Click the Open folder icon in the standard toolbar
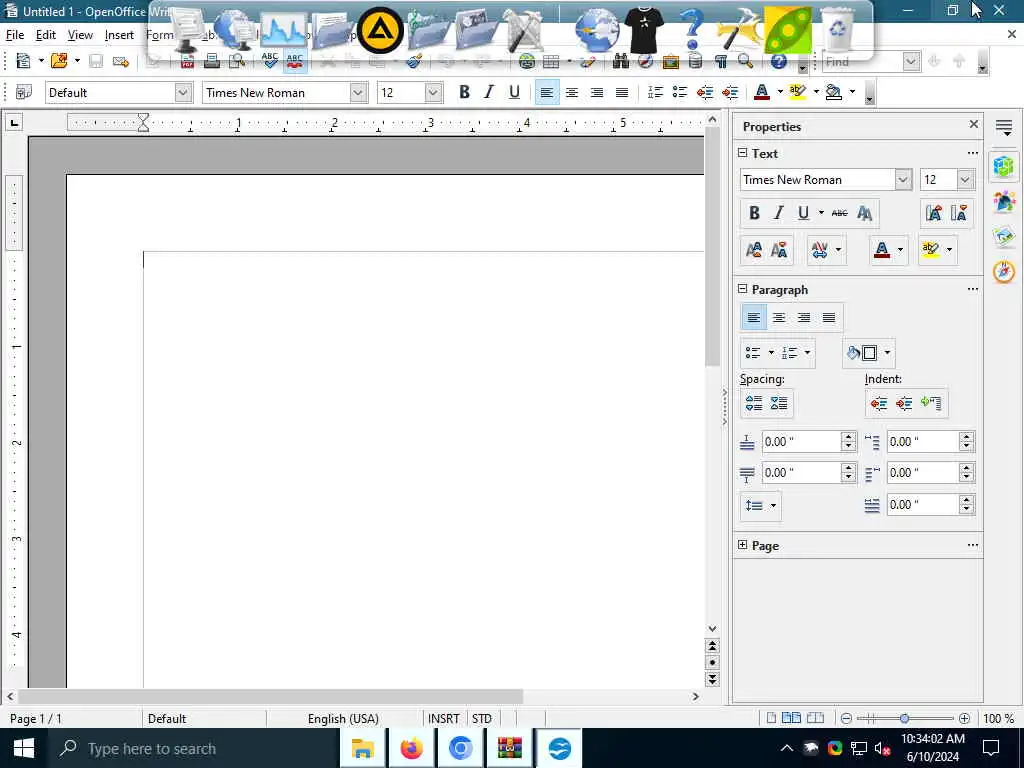 click(59, 61)
